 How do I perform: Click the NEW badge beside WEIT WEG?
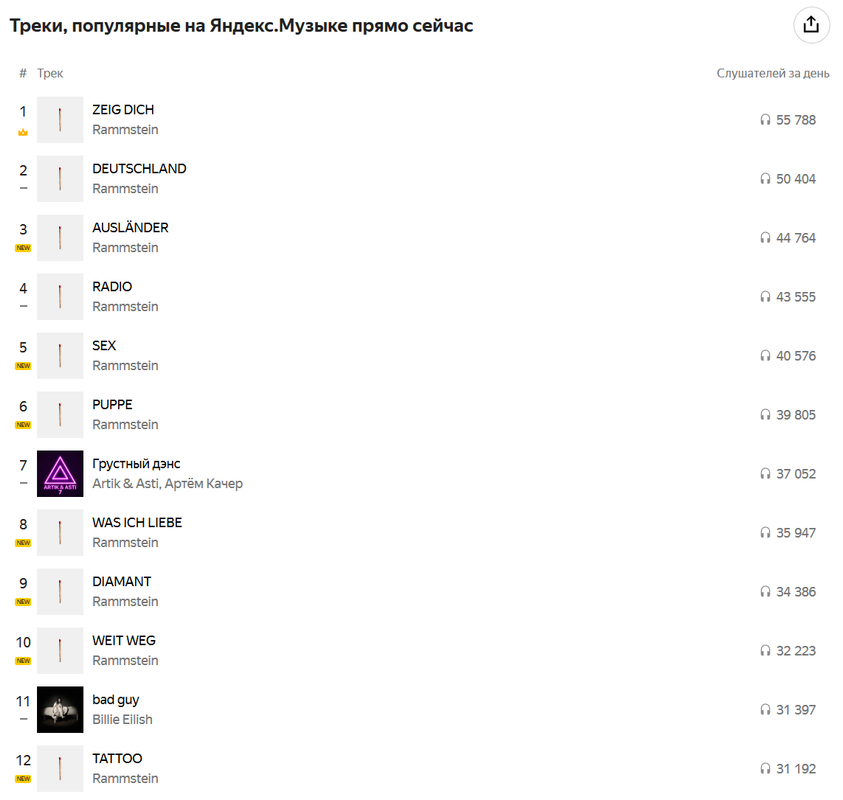[x=23, y=661]
